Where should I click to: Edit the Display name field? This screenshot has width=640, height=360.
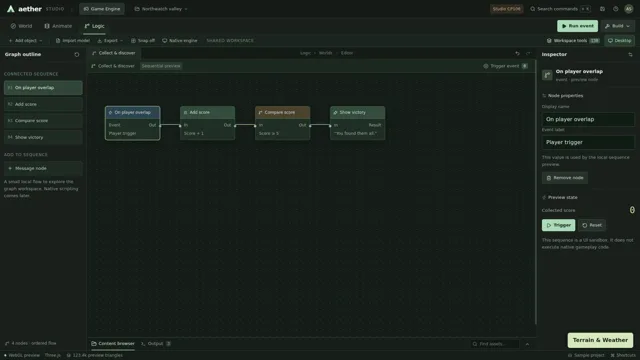pos(588,119)
